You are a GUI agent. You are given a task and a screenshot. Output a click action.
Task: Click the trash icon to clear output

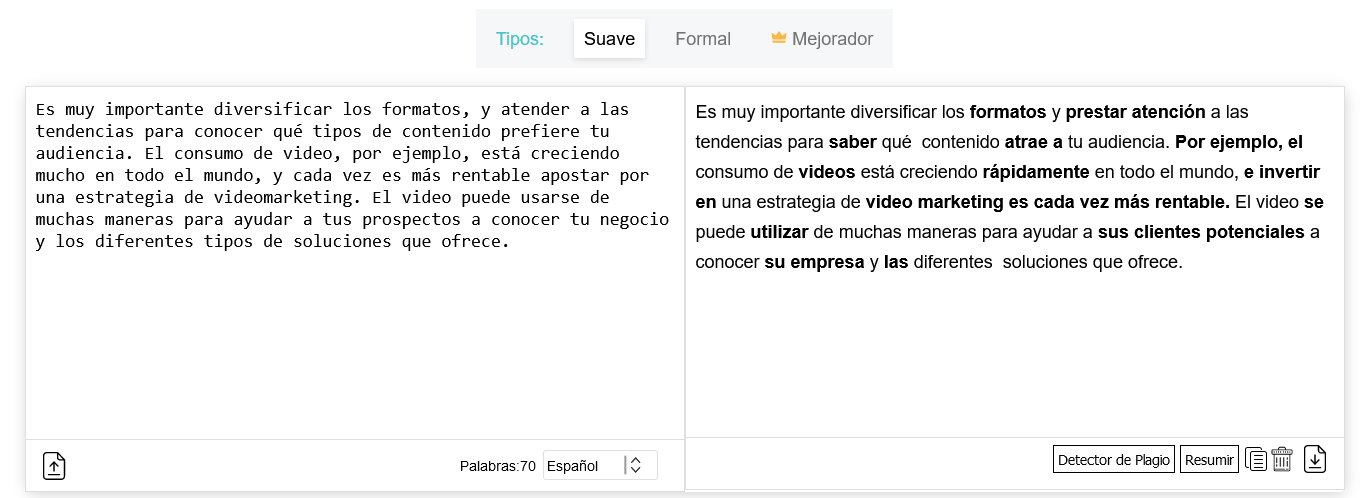coord(1282,460)
